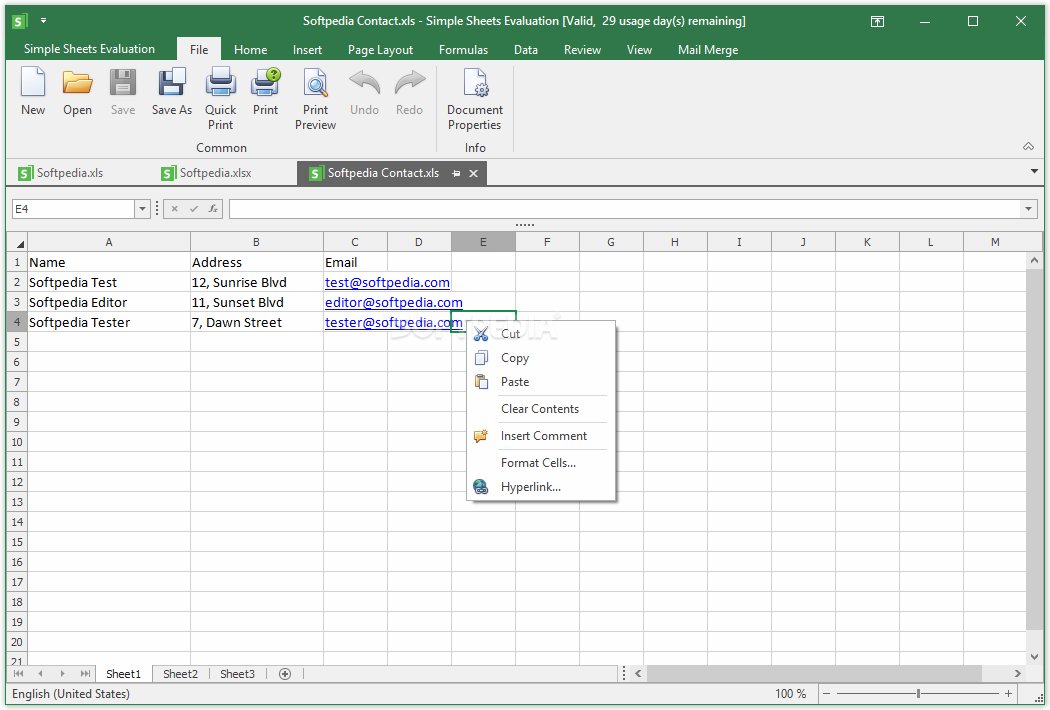
Task: Open the quick access toolbar dropdown
Action: [43, 21]
